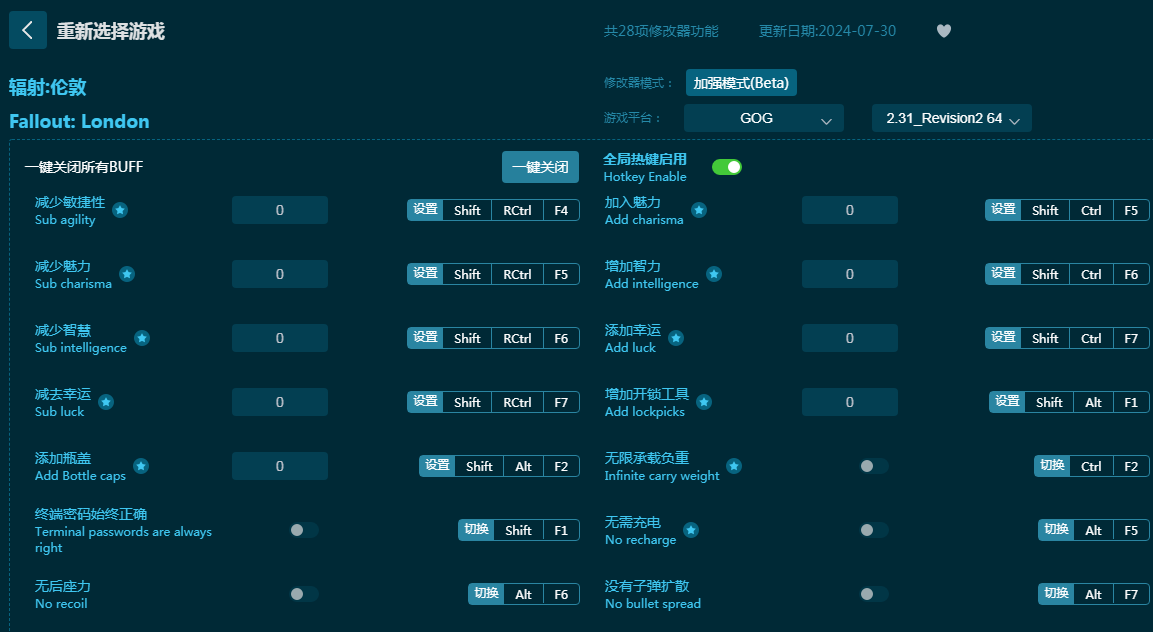
Task: Click star icon next to Sub agility
Action: pos(120,210)
